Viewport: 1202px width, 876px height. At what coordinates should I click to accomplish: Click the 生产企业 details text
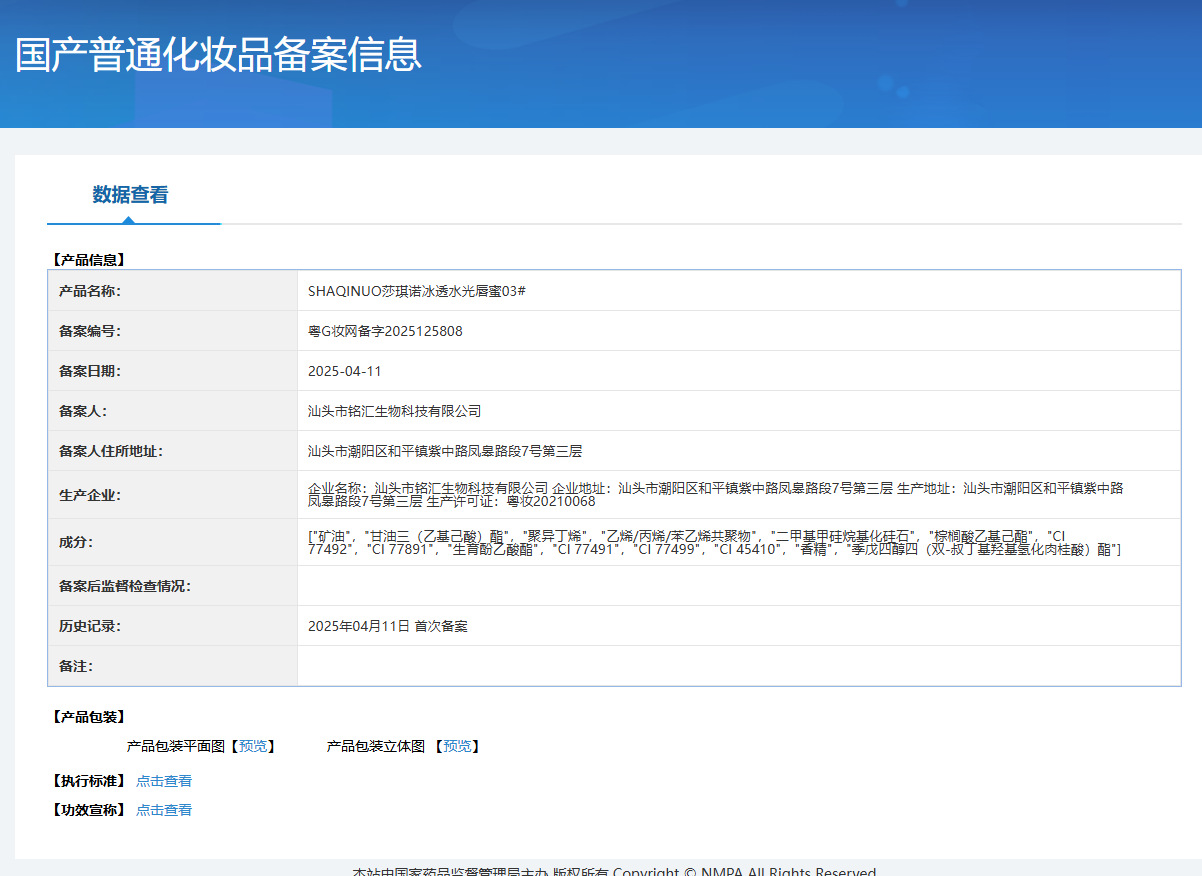[x=716, y=495]
